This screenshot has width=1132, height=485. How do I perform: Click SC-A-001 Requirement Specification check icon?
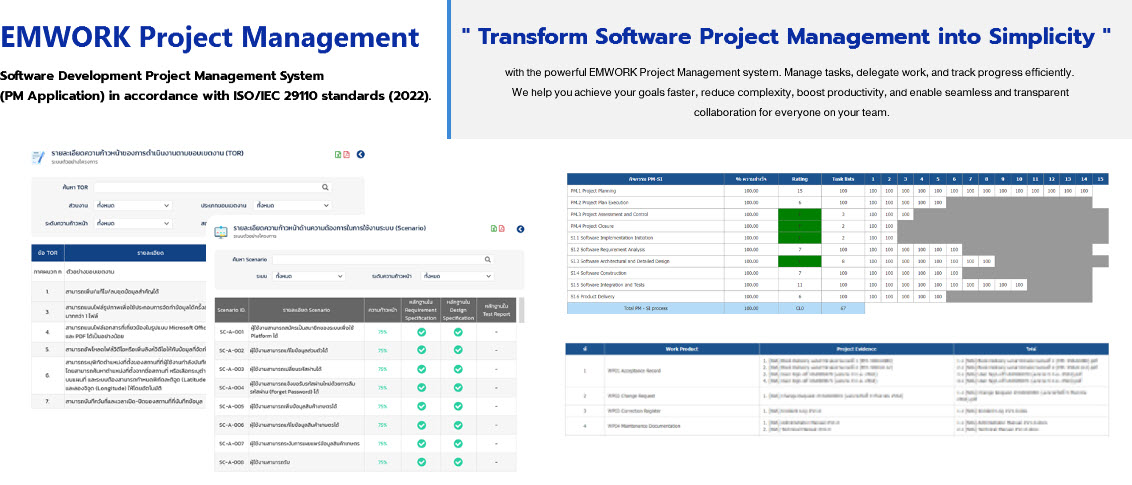pyautogui.click(x=422, y=331)
